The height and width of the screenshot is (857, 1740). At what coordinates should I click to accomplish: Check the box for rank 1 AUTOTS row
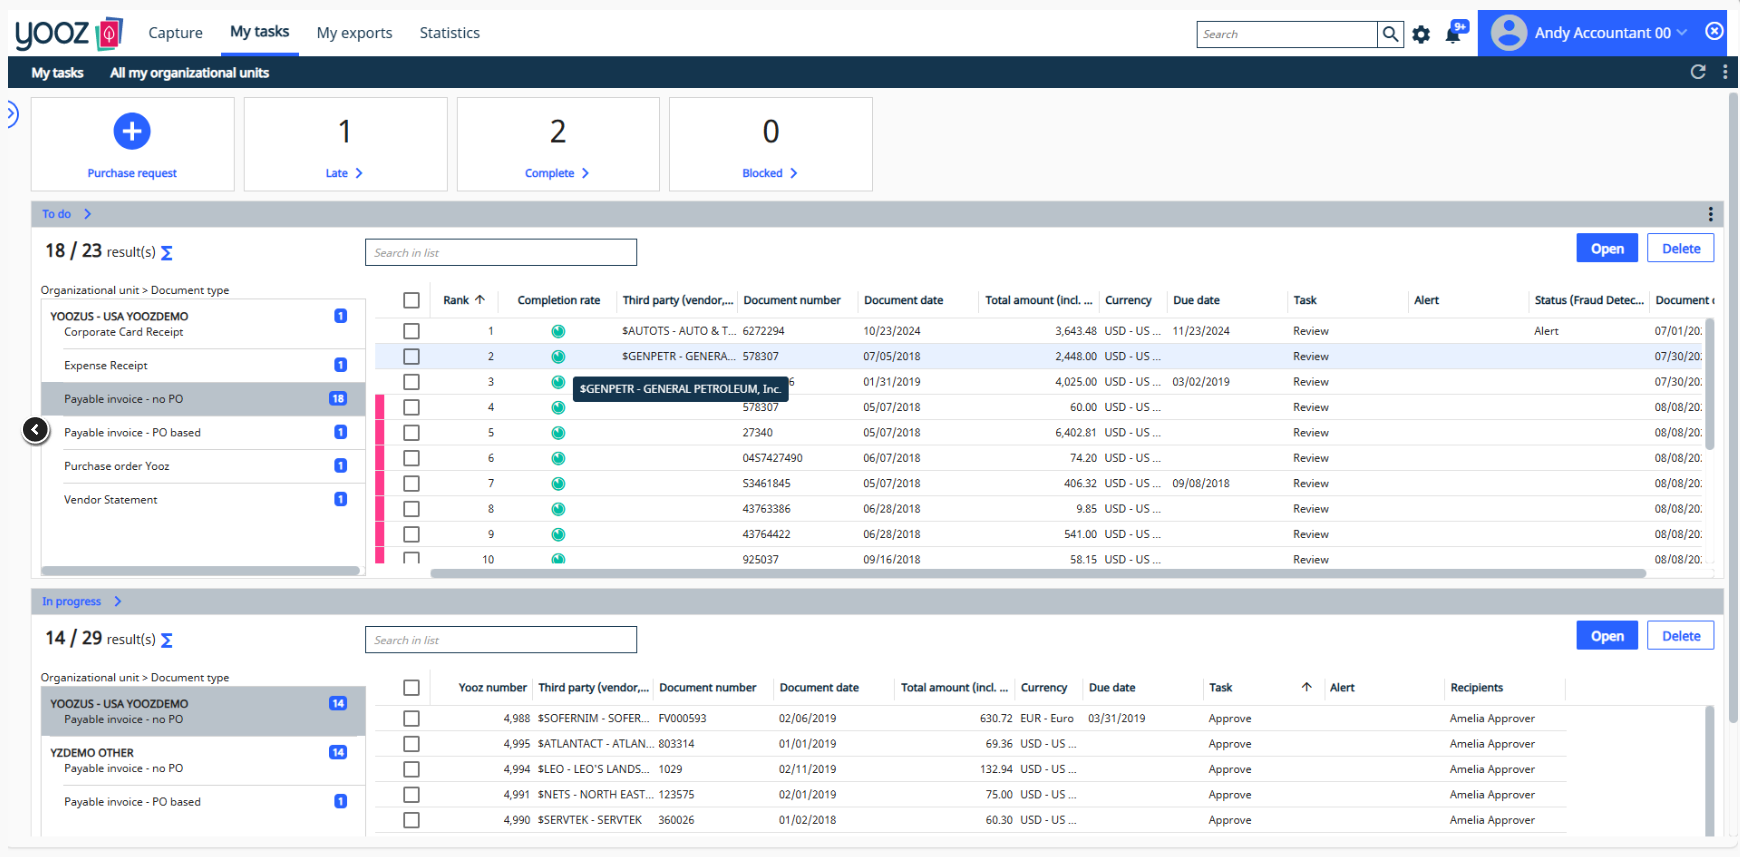pos(411,331)
